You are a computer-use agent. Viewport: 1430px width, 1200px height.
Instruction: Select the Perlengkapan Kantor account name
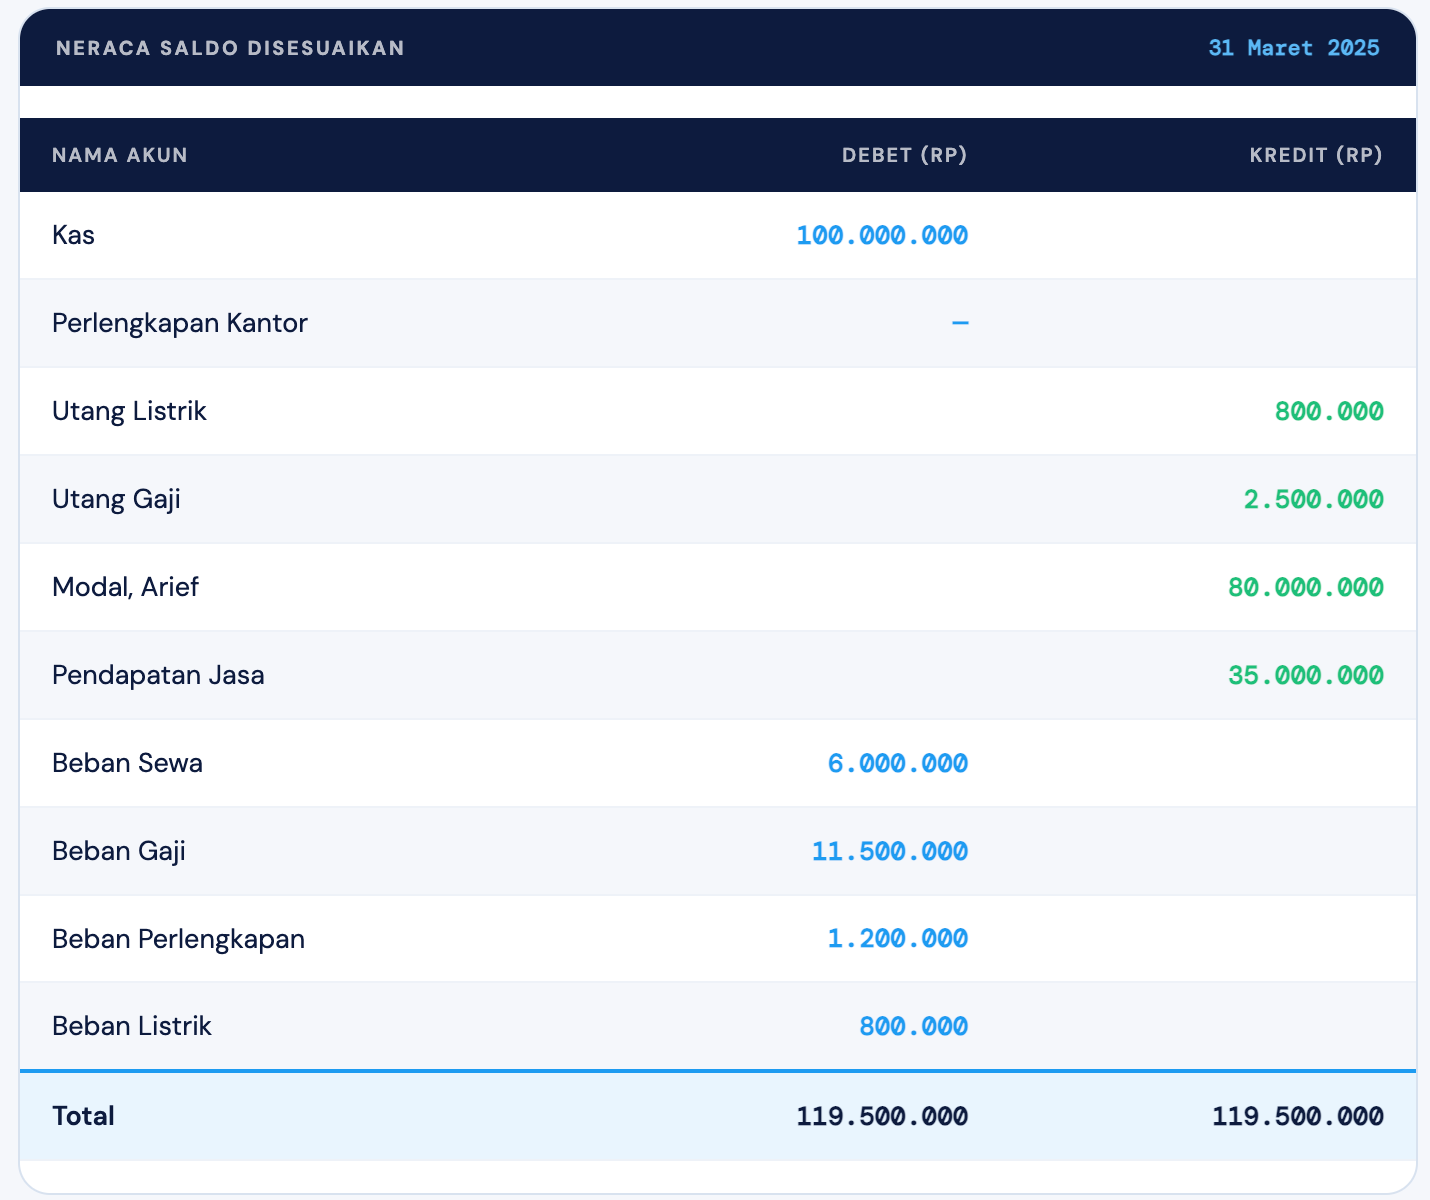click(180, 323)
